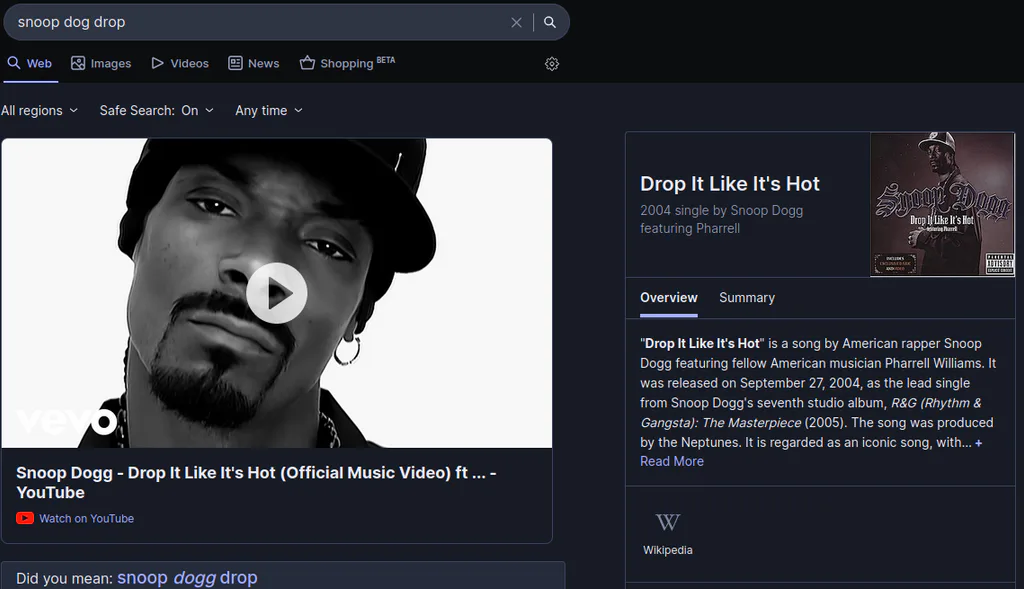Viewport: 1024px width, 589px height.
Task: Open the Drop It Like It's Hot video title
Action: click(256, 483)
